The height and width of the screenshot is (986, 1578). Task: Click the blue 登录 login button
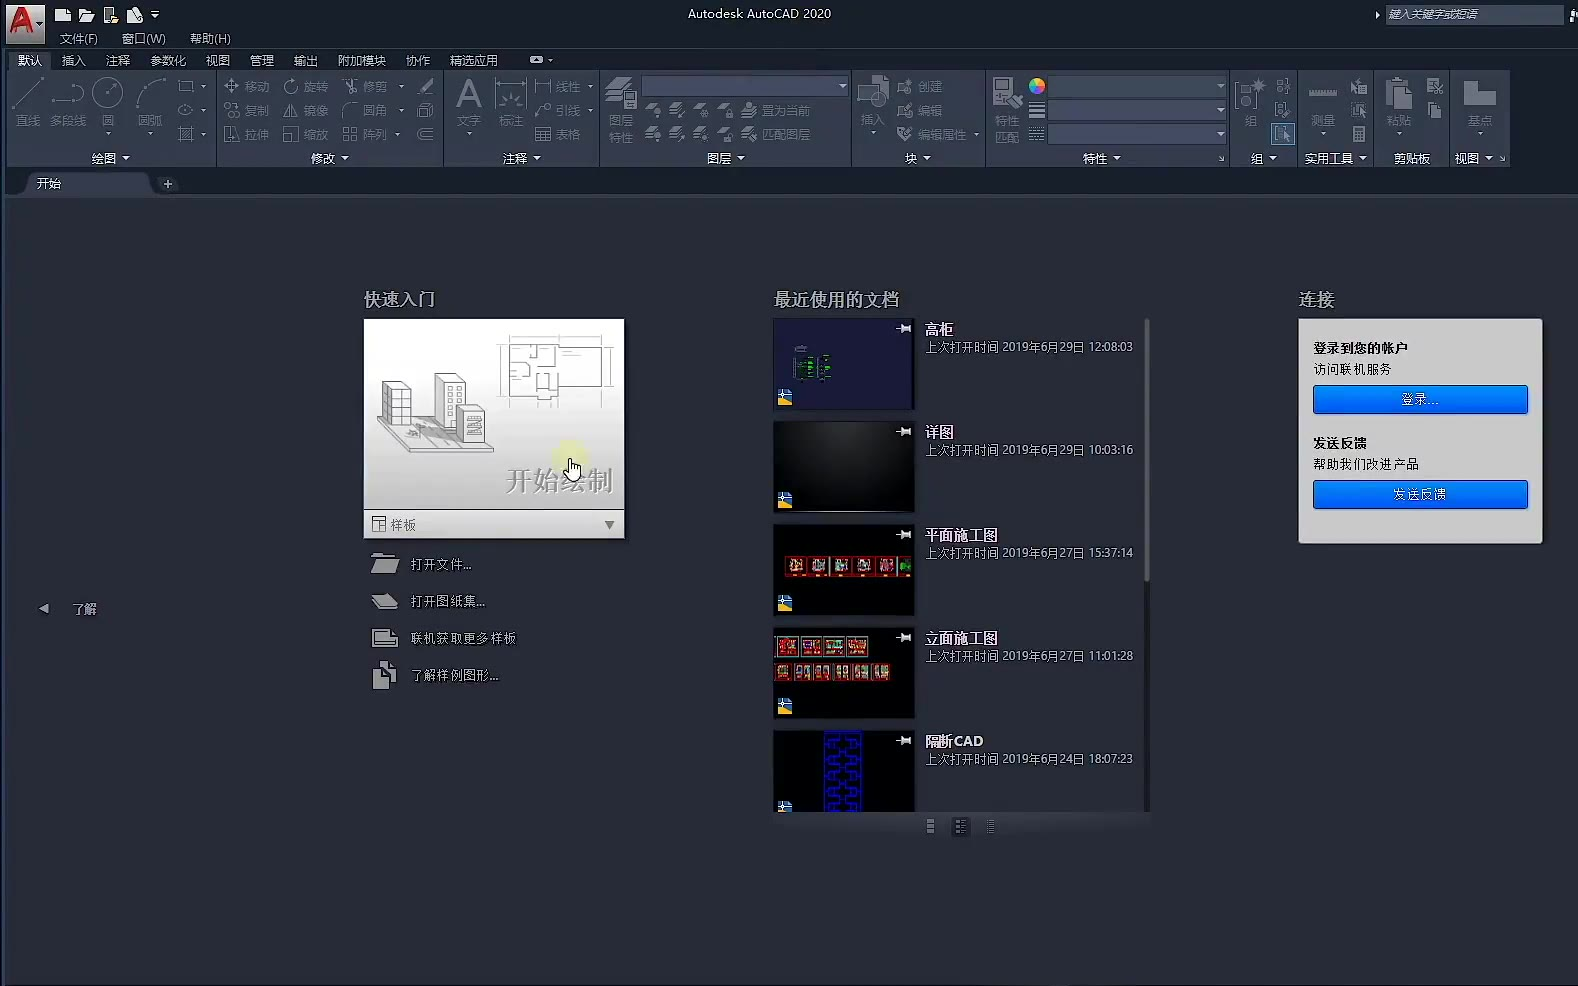tap(1419, 399)
